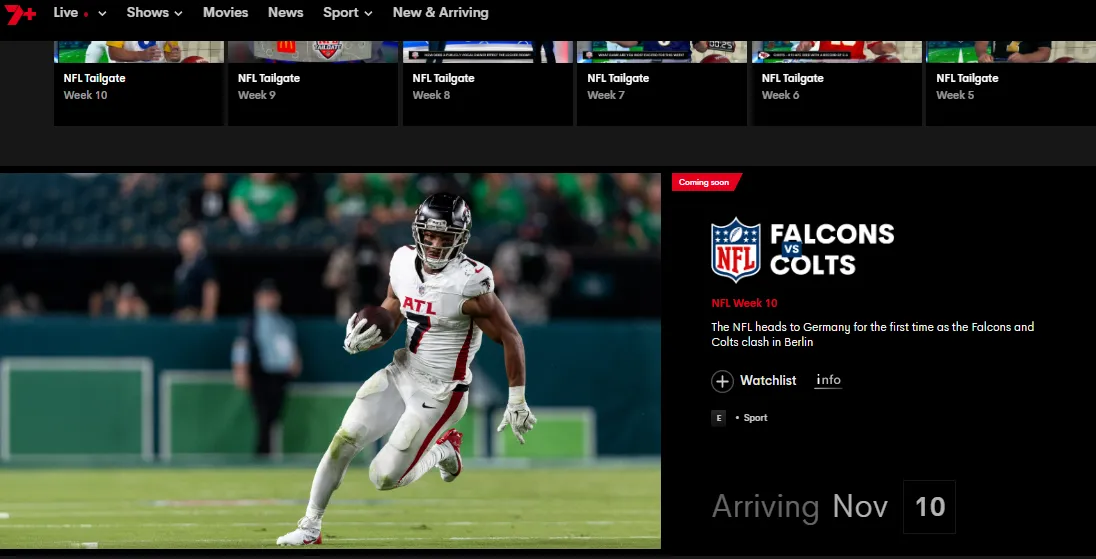Open the NFL Tailgate Week 8 card
The width and height of the screenshot is (1096, 559).
pyautogui.click(x=488, y=83)
